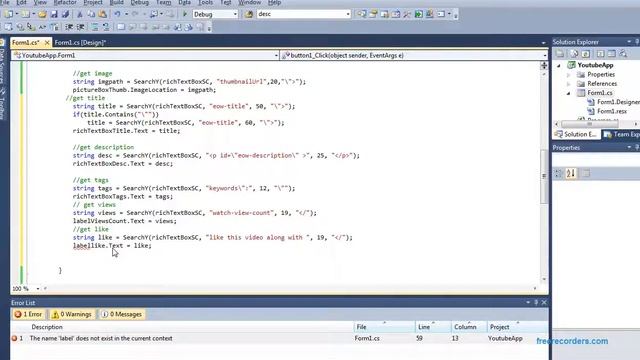Click the Copy toolbar icon
640x360 pixels.
(x=91, y=14)
